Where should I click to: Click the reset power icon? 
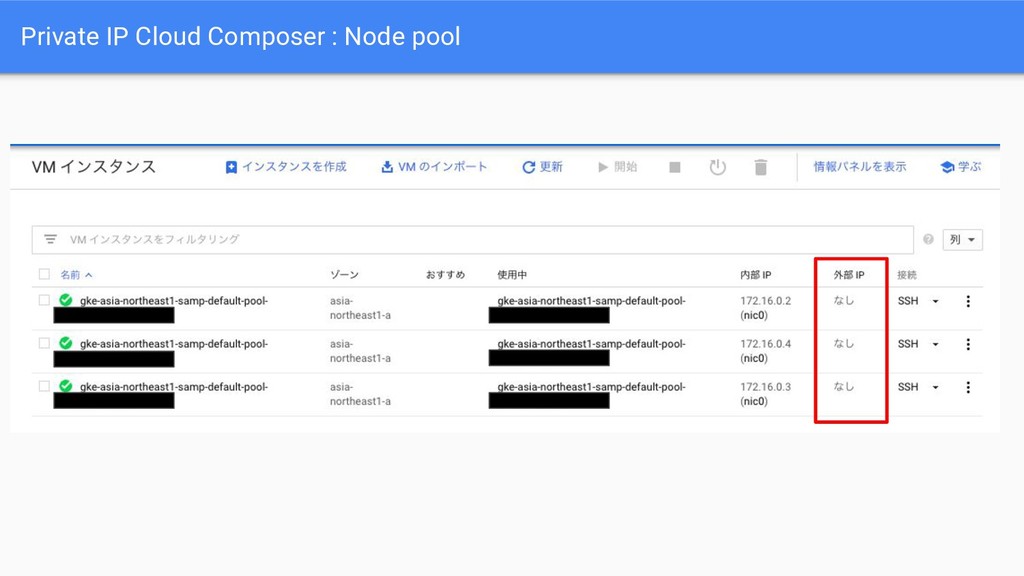718,167
